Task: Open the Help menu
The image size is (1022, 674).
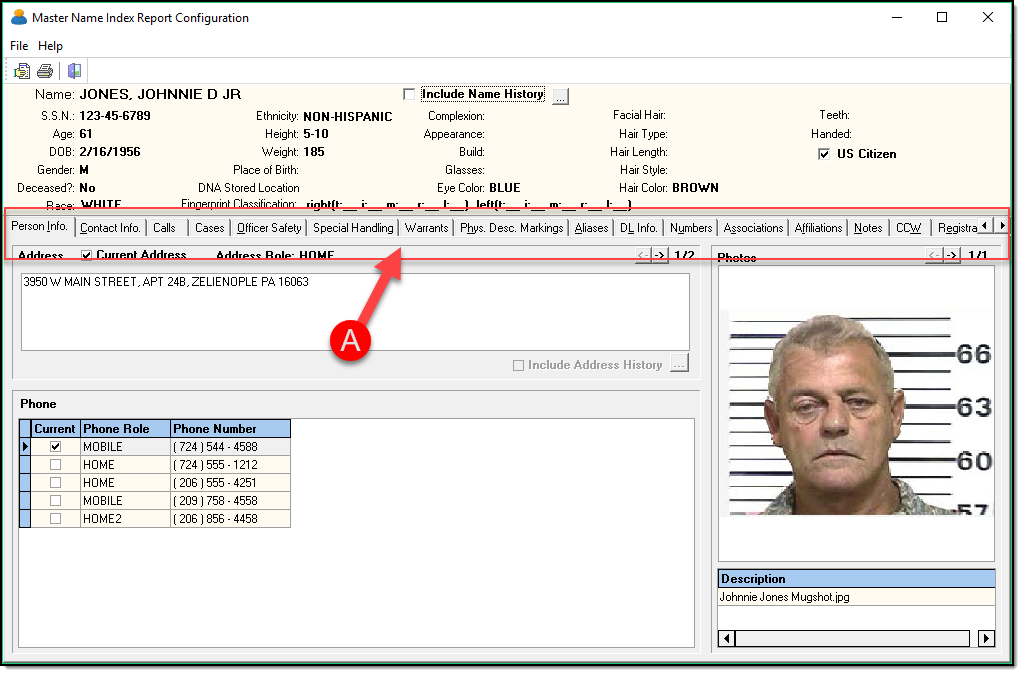Action: tap(50, 46)
